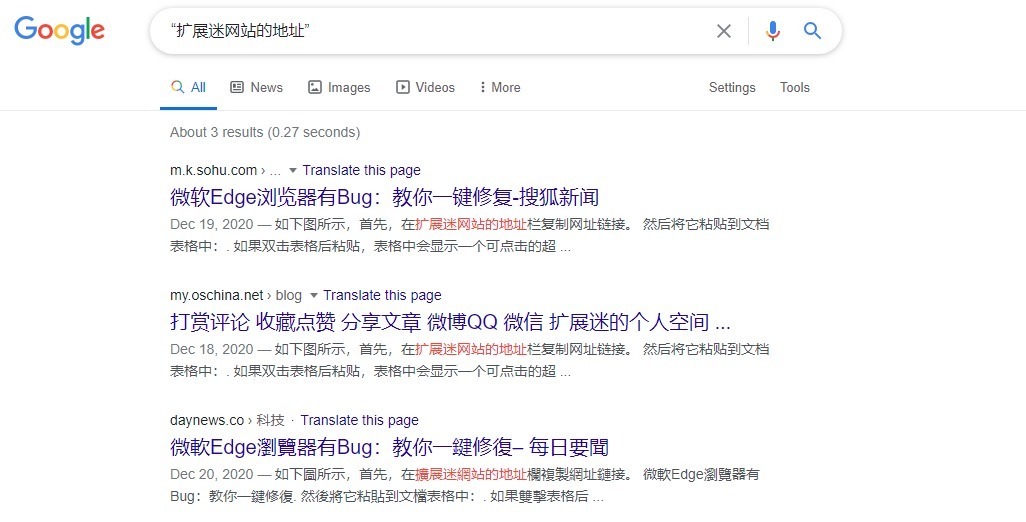Open the Settings menu
The width and height of the screenshot is (1026, 522).
732,88
